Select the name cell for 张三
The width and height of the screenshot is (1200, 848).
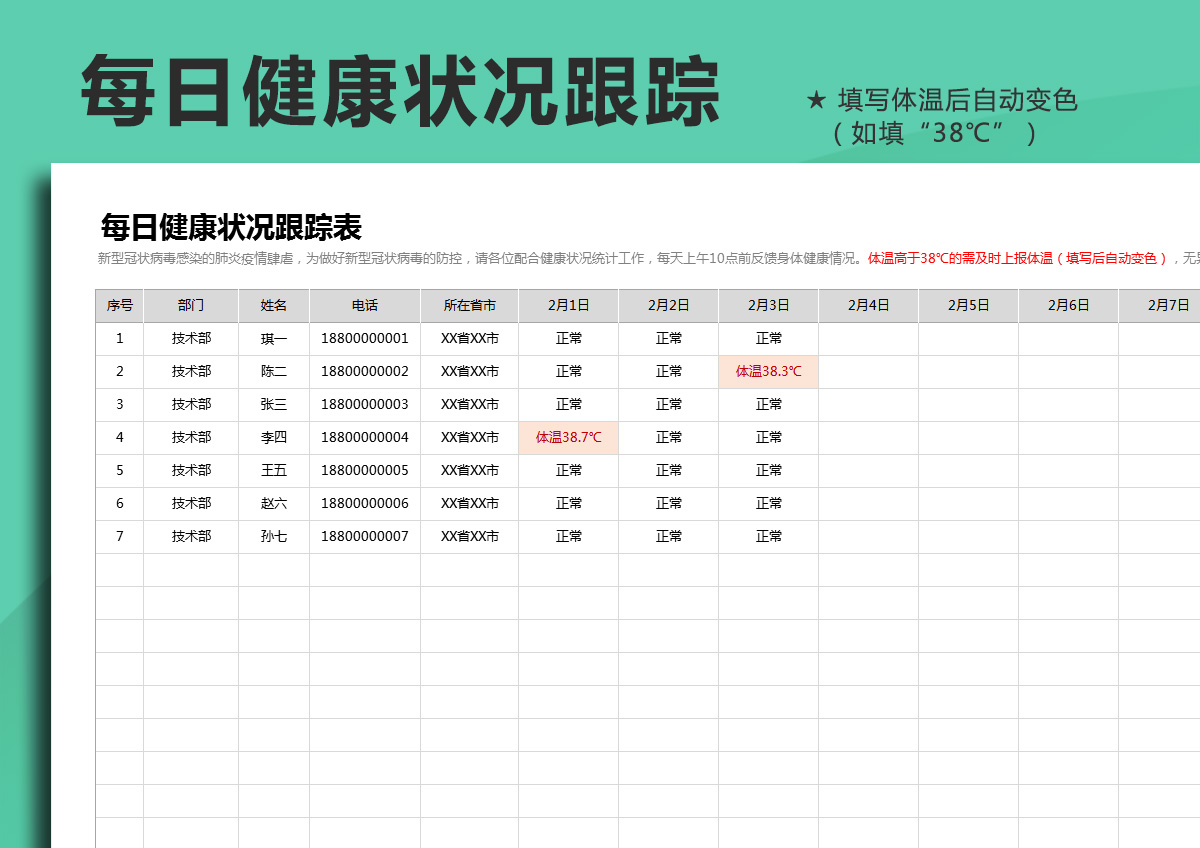click(274, 404)
